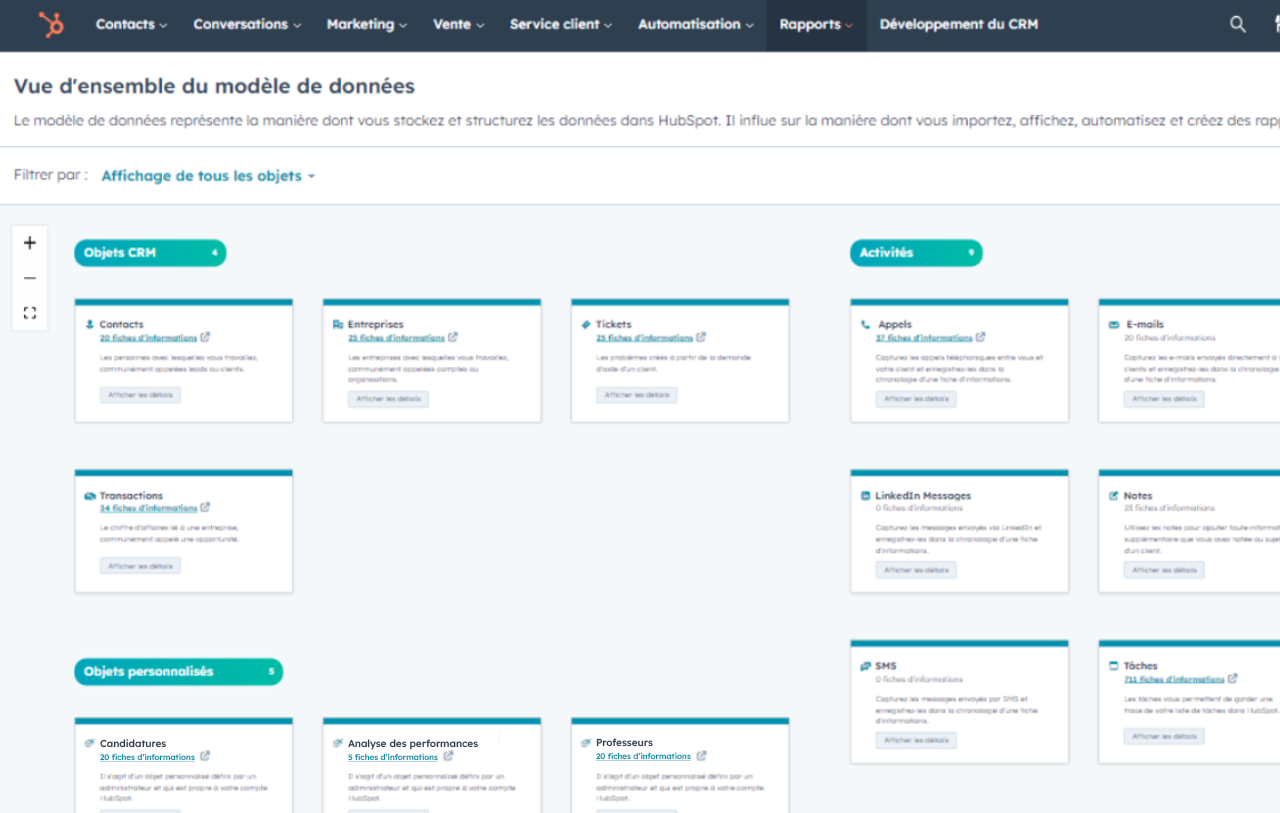Open the Rapports menu
This screenshot has height=813, width=1280.
(x=815, y=24)
